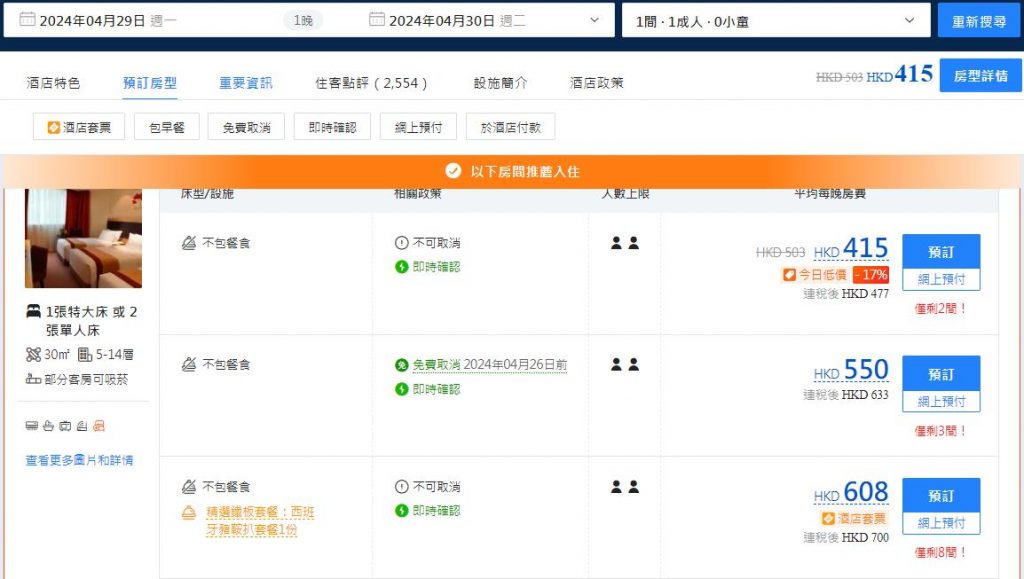The image size is (1024, 579).
Task: Click the hotel room photo thumbnail
Action: coord(83,238)
